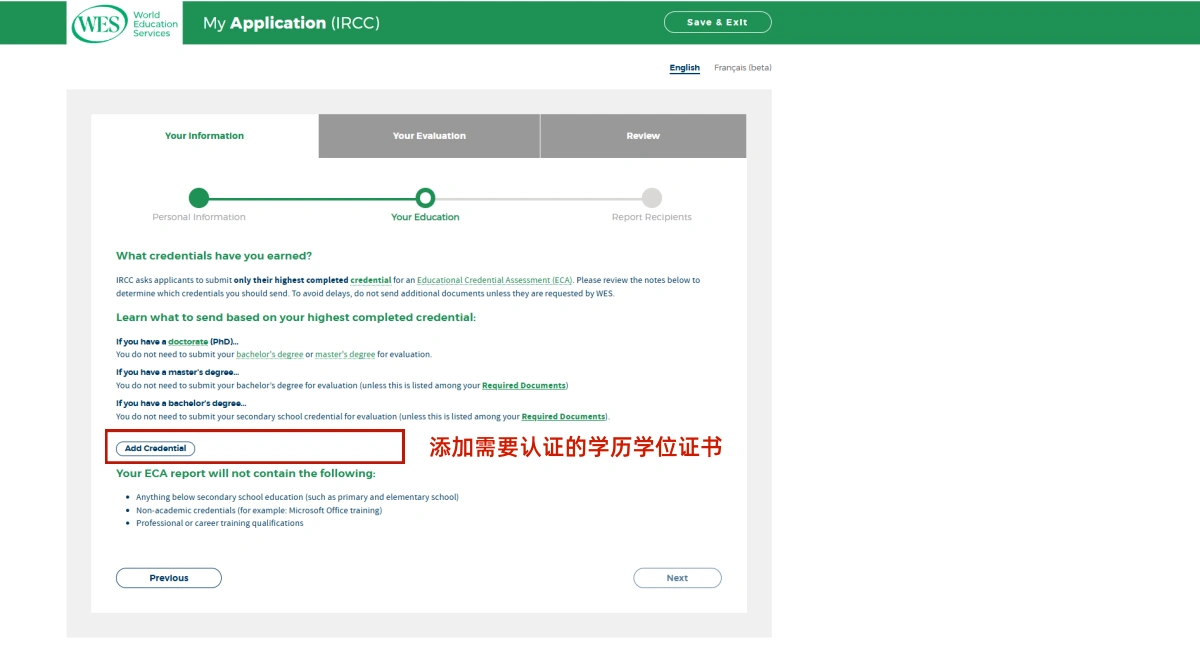
Task: Switch language to Français (beta)
Action: coord(743,68)
